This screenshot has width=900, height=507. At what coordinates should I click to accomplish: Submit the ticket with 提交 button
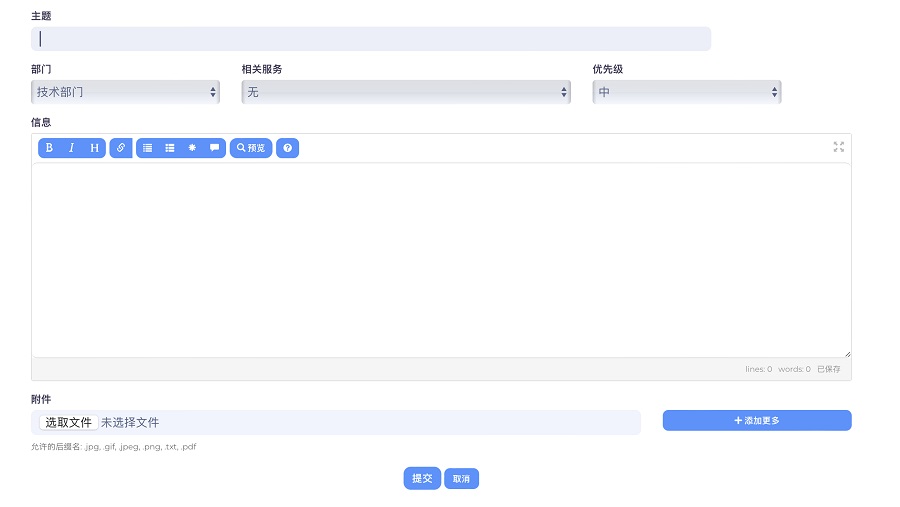[x=422, y=478]
